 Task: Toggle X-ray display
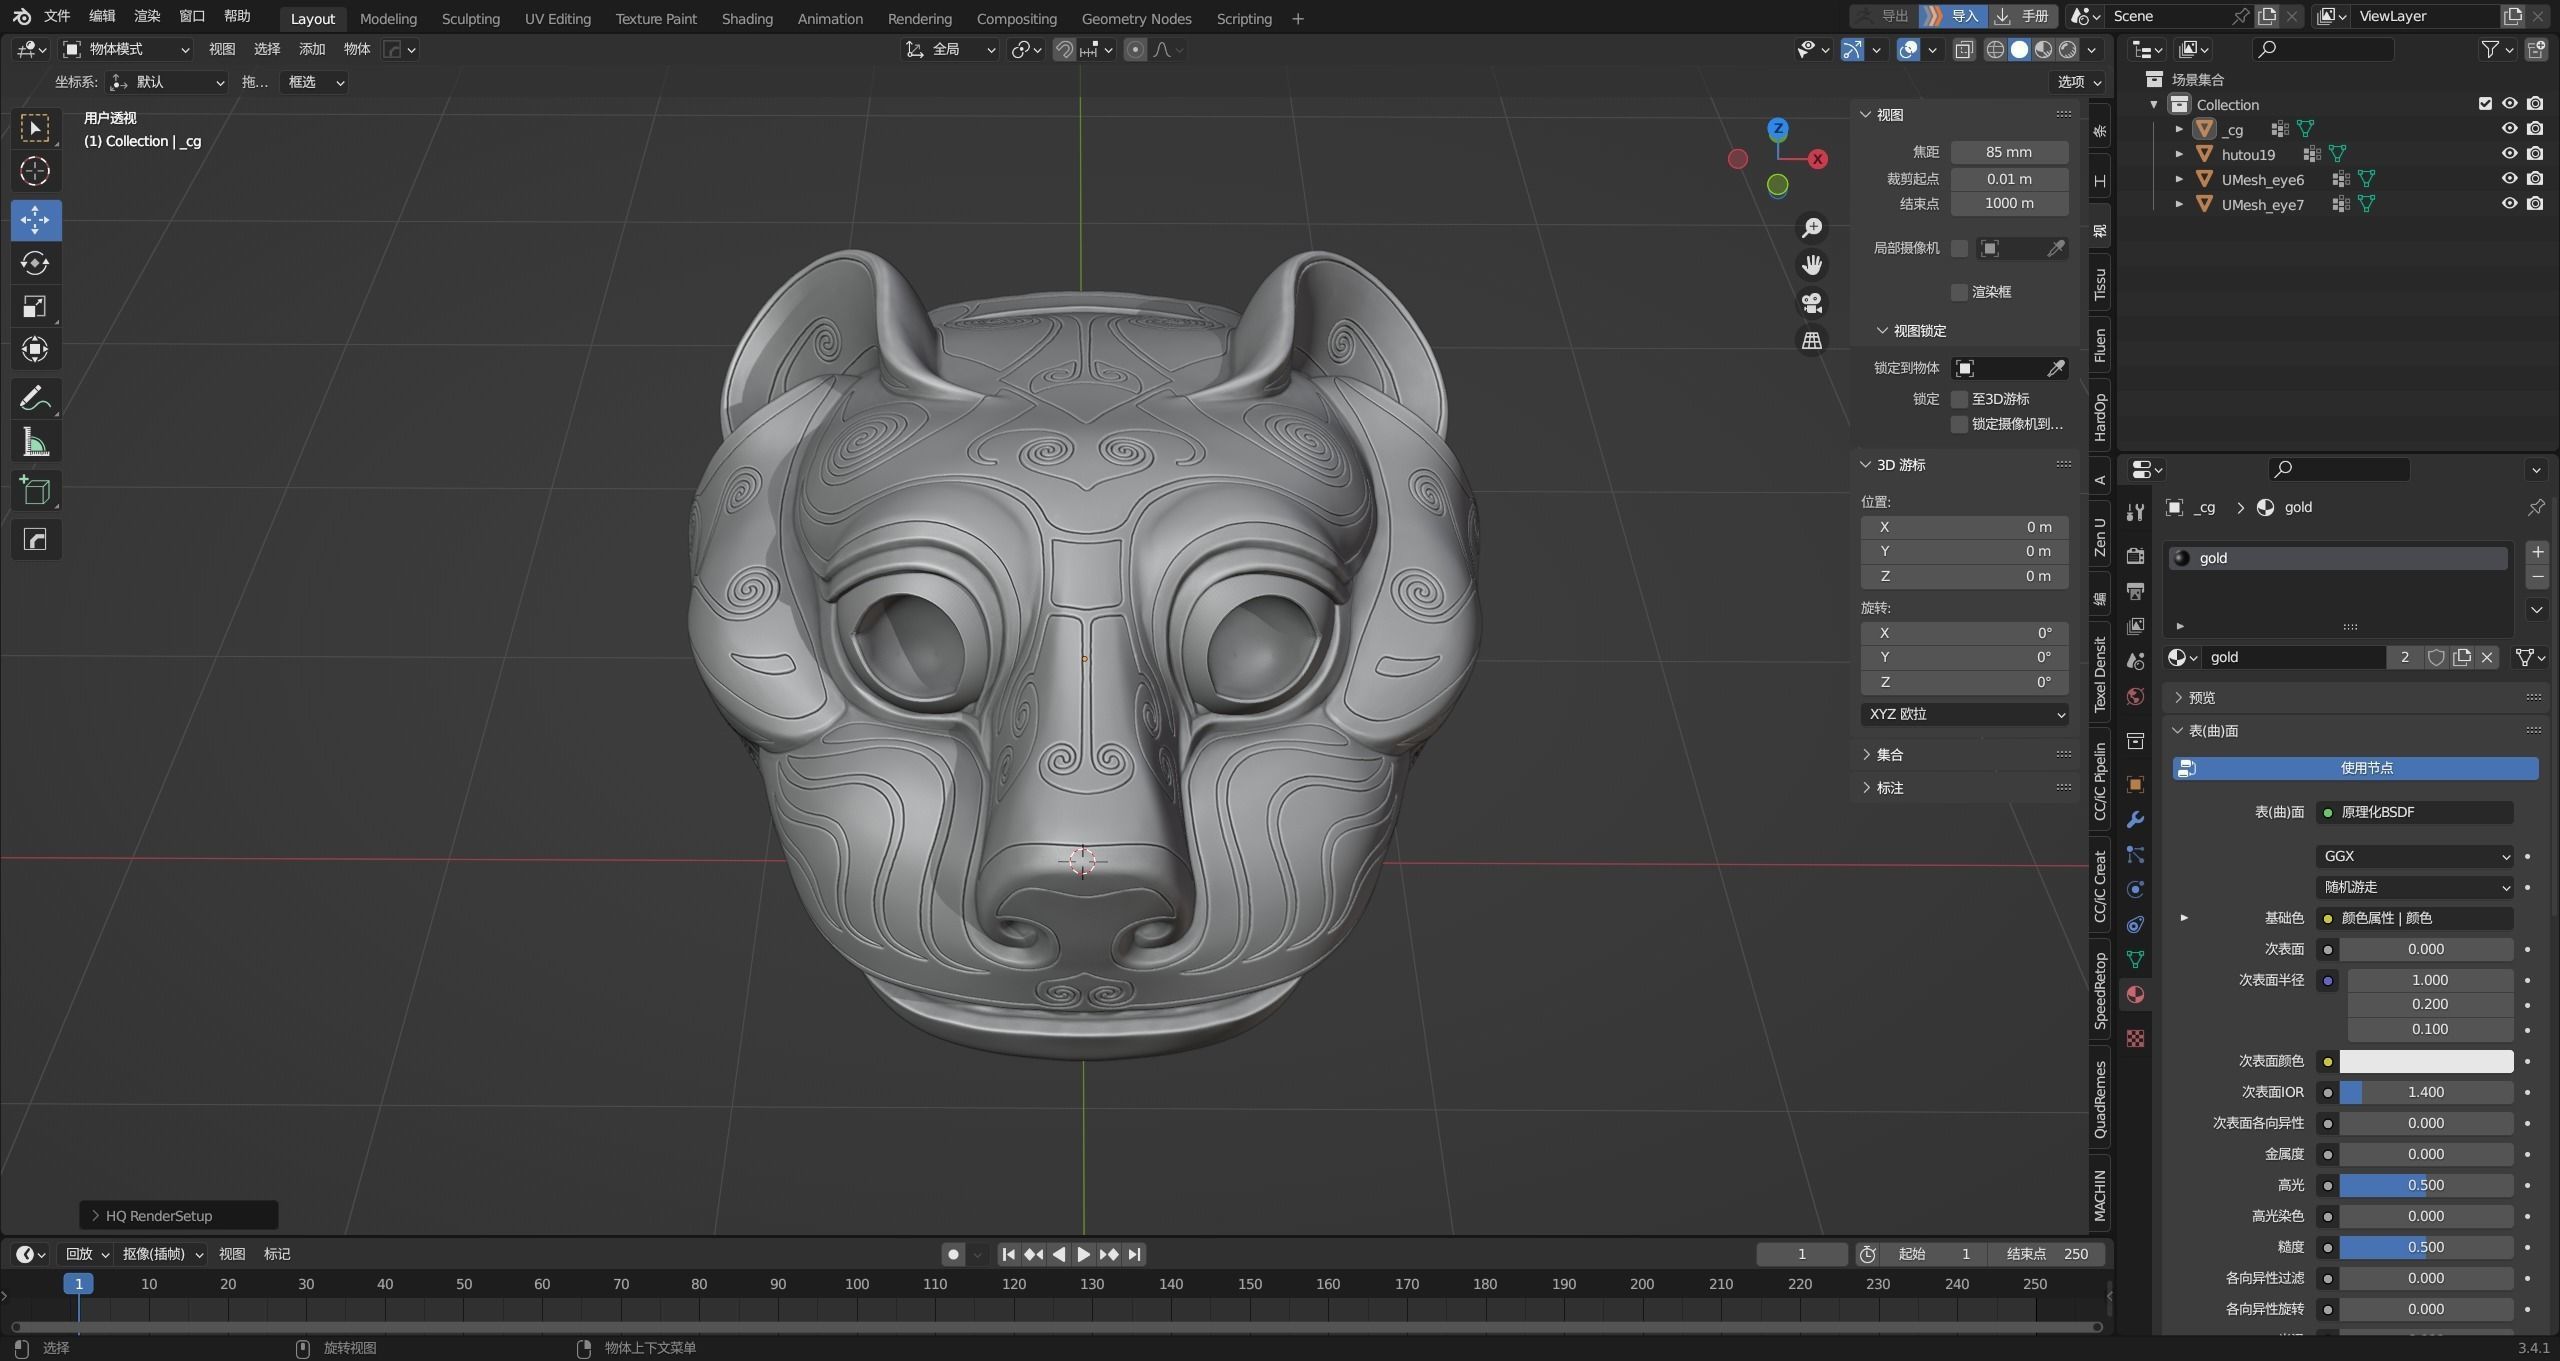1964,49
